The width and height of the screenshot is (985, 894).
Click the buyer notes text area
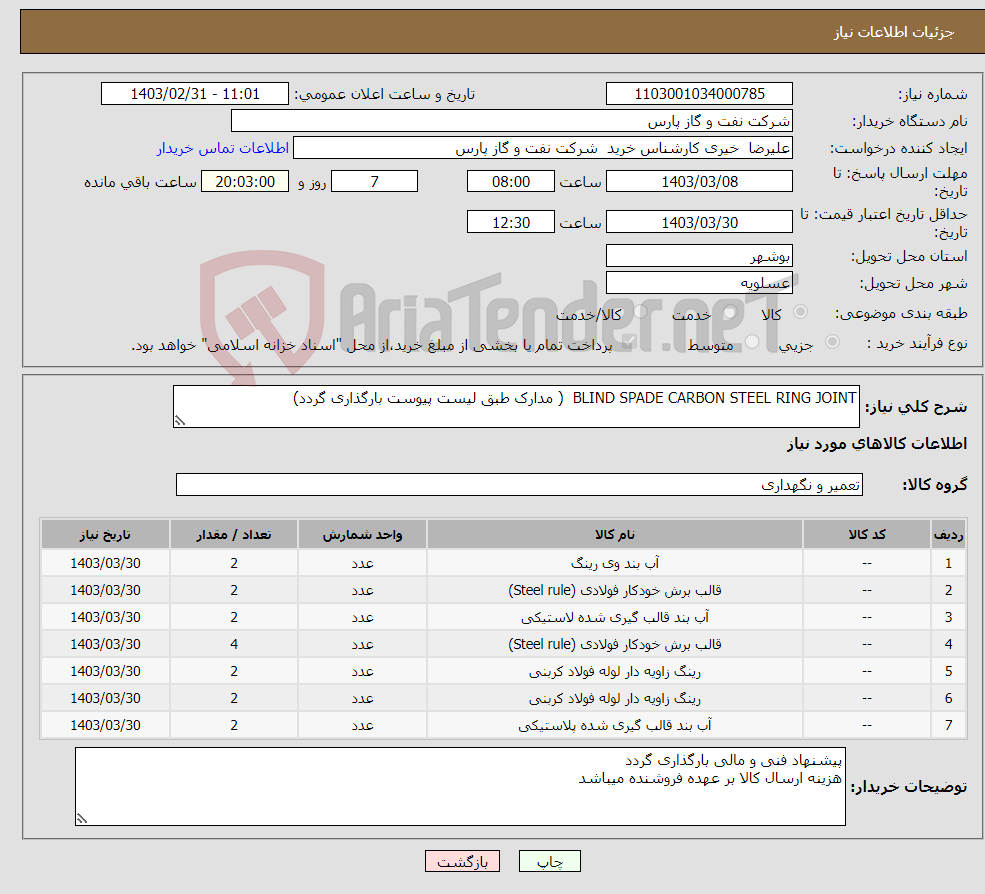click(x=460, y=786)
